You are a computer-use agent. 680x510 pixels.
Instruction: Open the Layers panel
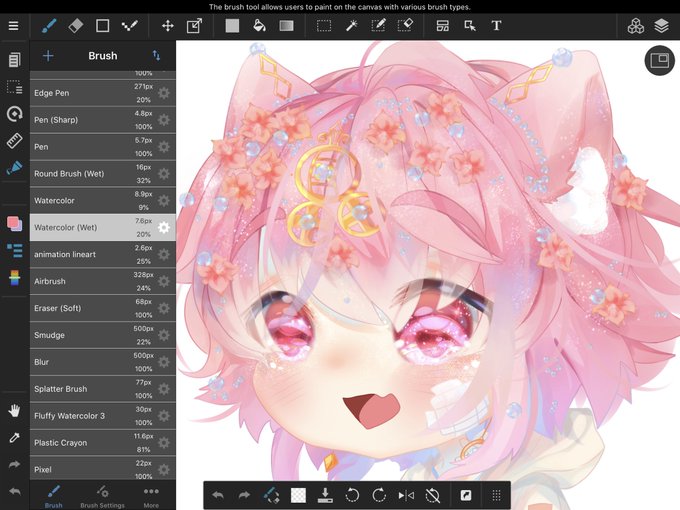(661, 26)
